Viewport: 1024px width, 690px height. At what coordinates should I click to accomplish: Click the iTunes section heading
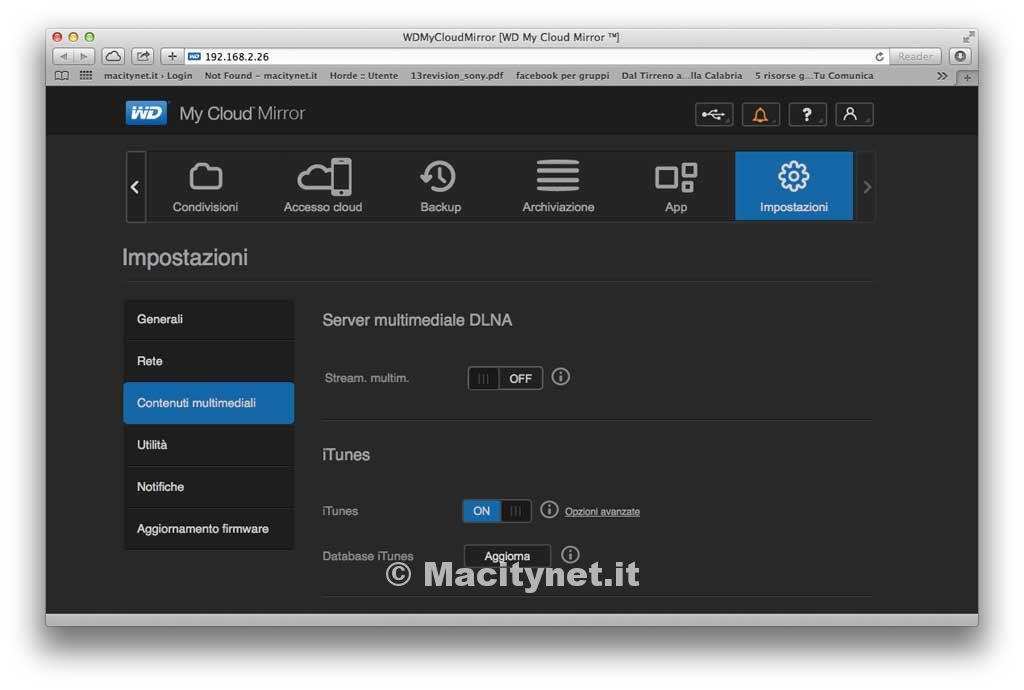346,454
